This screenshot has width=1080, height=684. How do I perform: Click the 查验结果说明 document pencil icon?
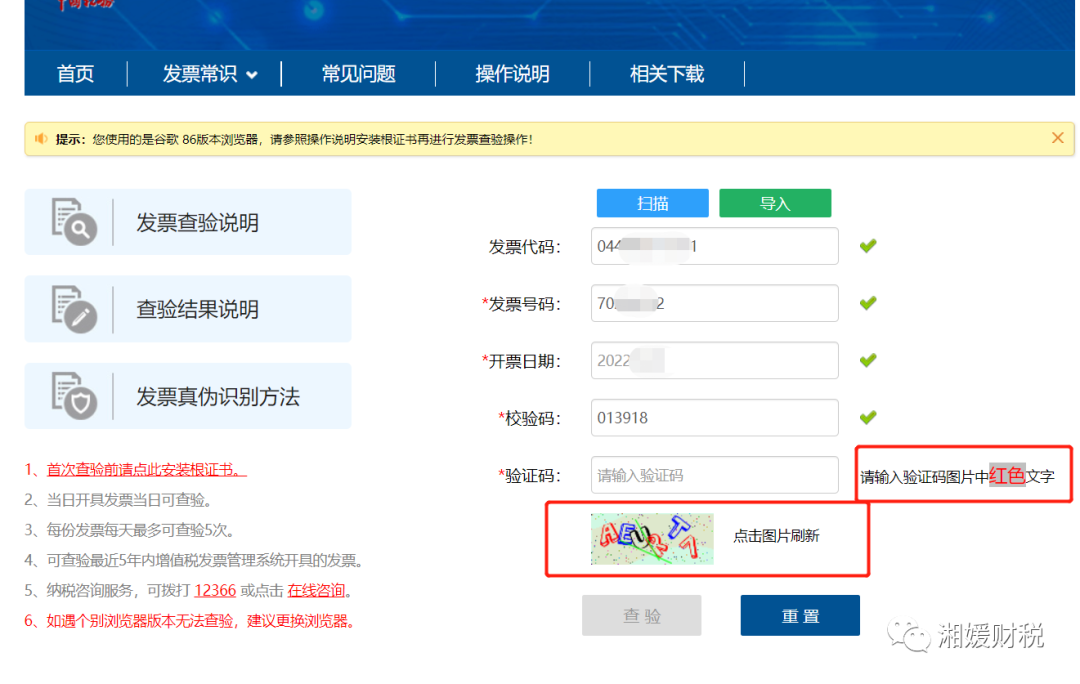pyautogui.click(x=74, y=309)
